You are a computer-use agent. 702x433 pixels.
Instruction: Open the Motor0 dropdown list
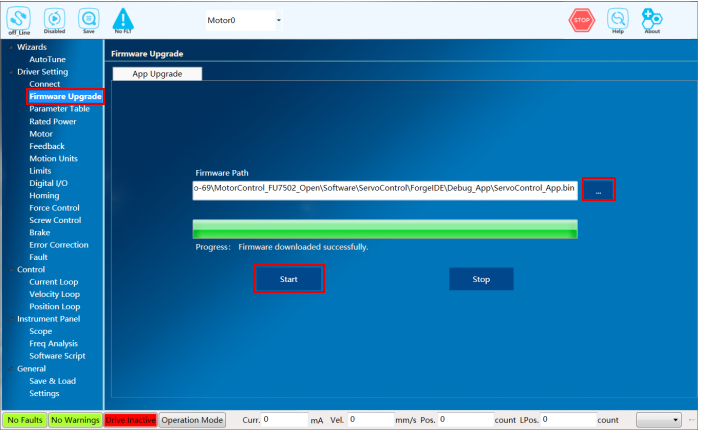[278, 20]
